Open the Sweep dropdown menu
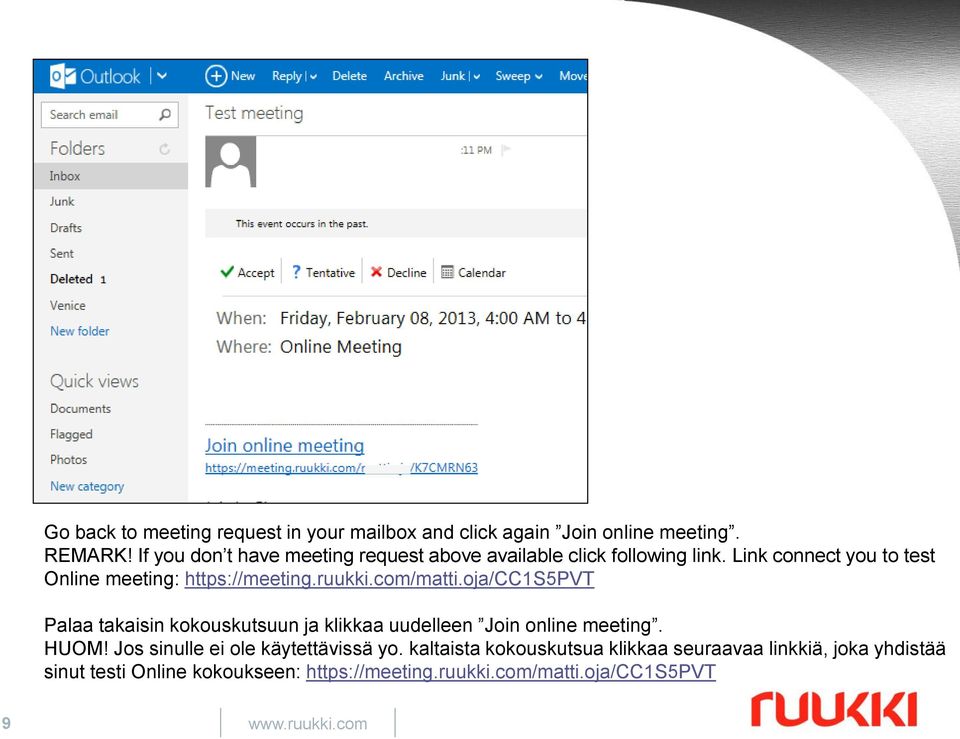Viewport: 960px width, 739px height. tap(519, 76)
